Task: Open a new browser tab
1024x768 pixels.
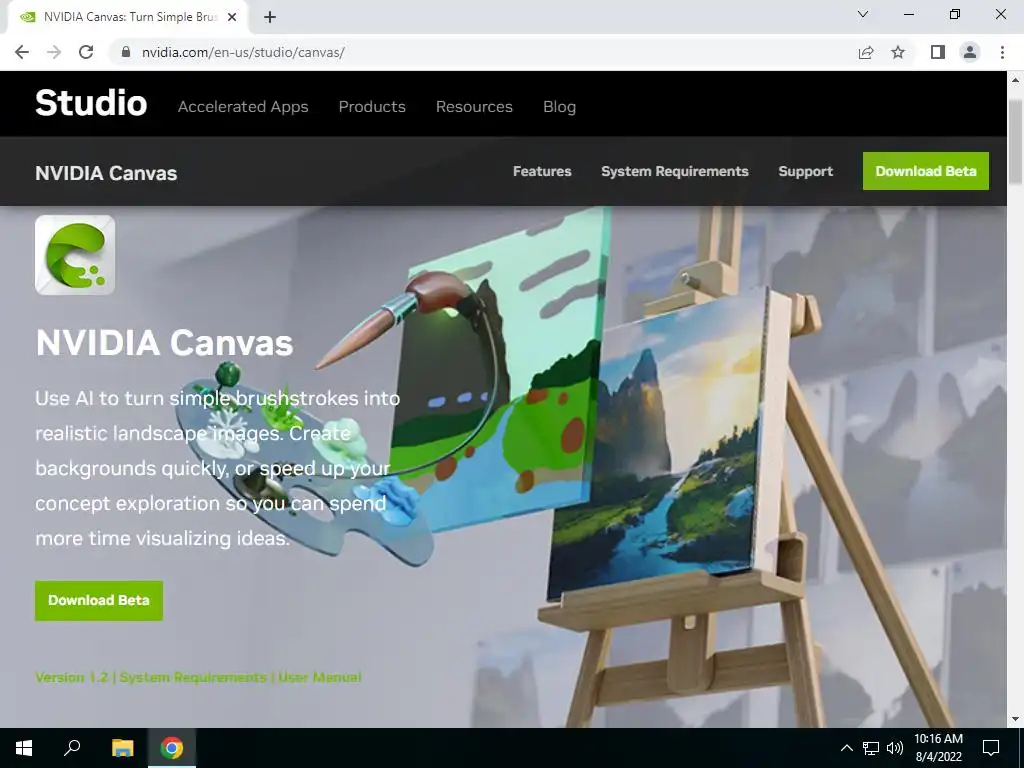Action: click(270, 17)
